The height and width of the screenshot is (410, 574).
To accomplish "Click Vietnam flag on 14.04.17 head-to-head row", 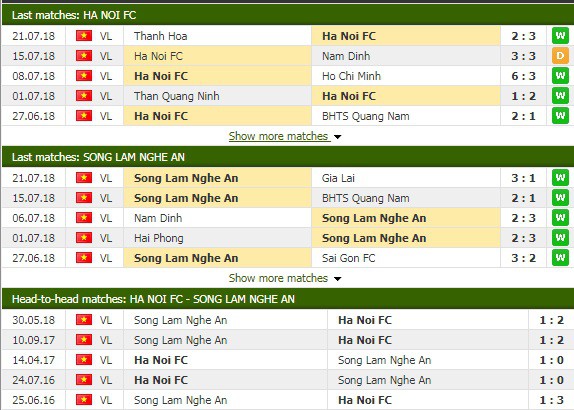I will [x=84, y=360].
